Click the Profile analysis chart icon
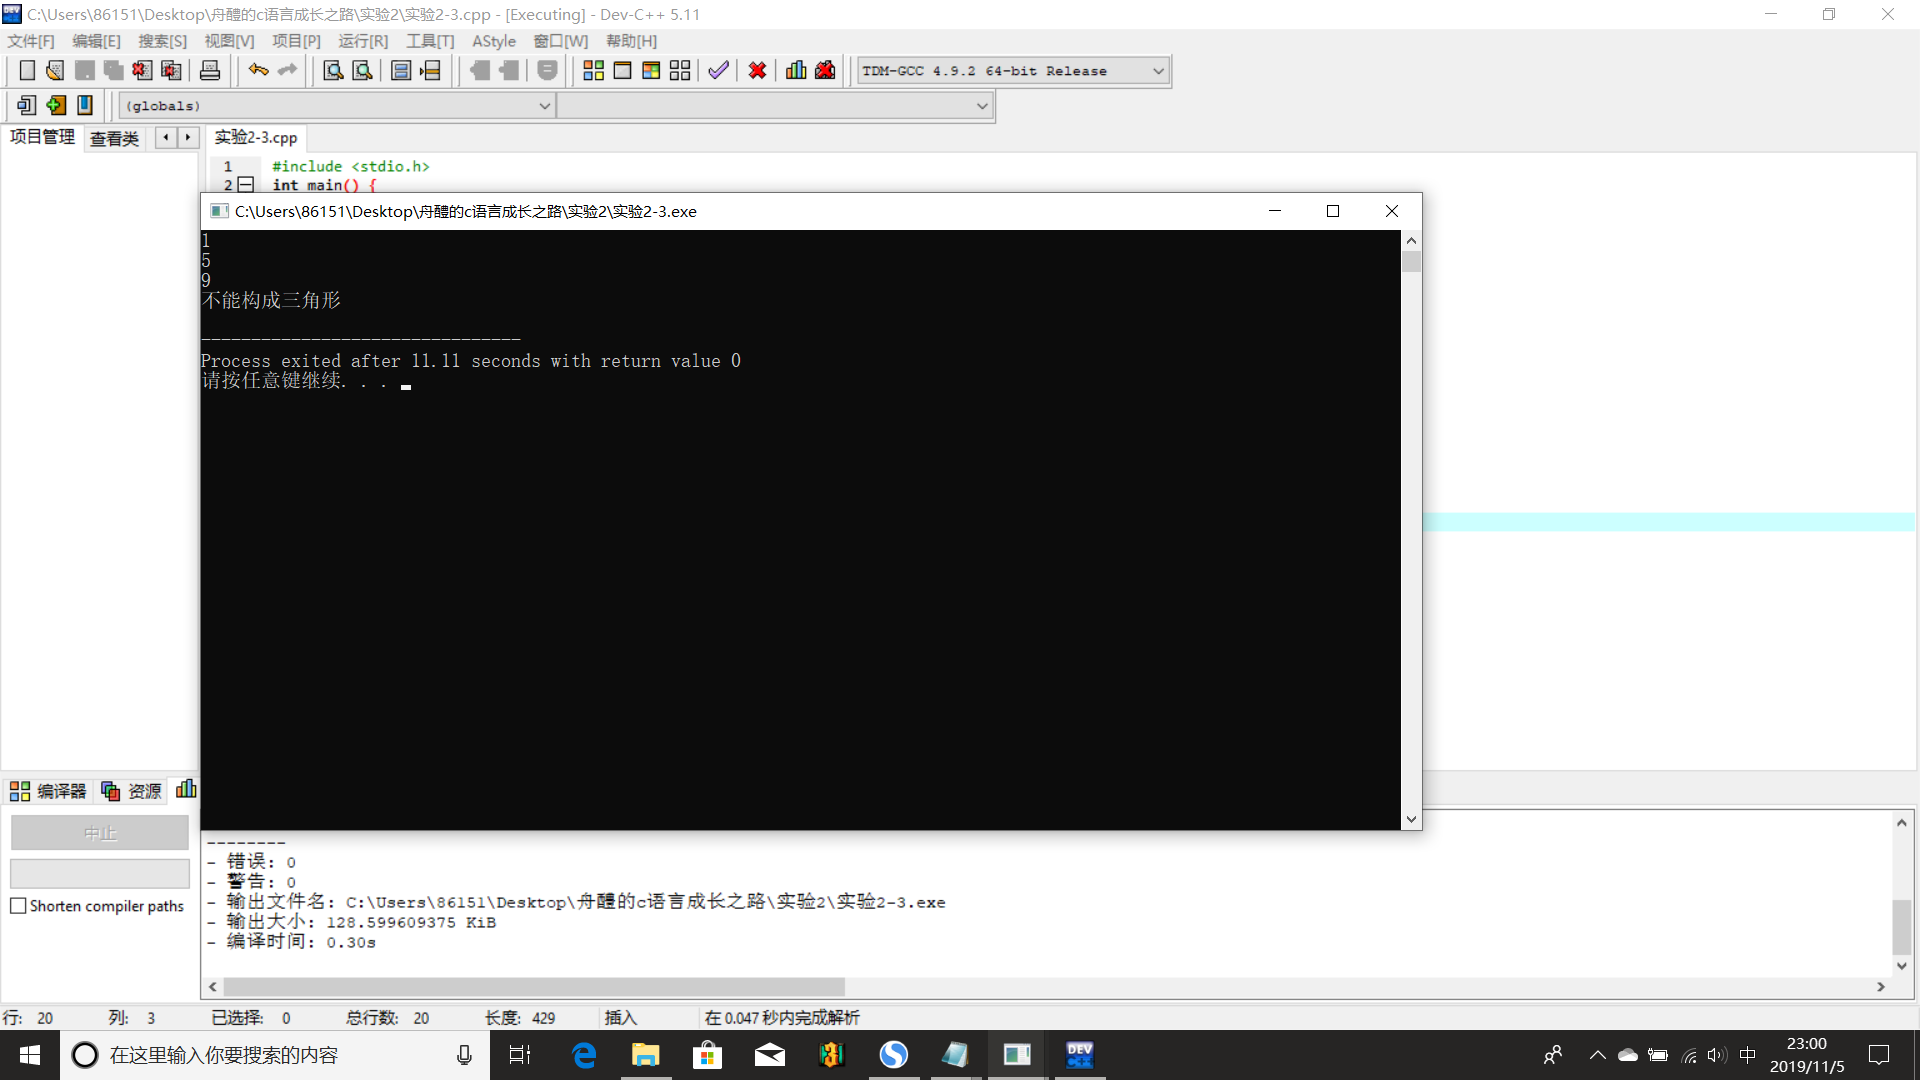Screen dimensions: 1920x1080 point(796,70)
